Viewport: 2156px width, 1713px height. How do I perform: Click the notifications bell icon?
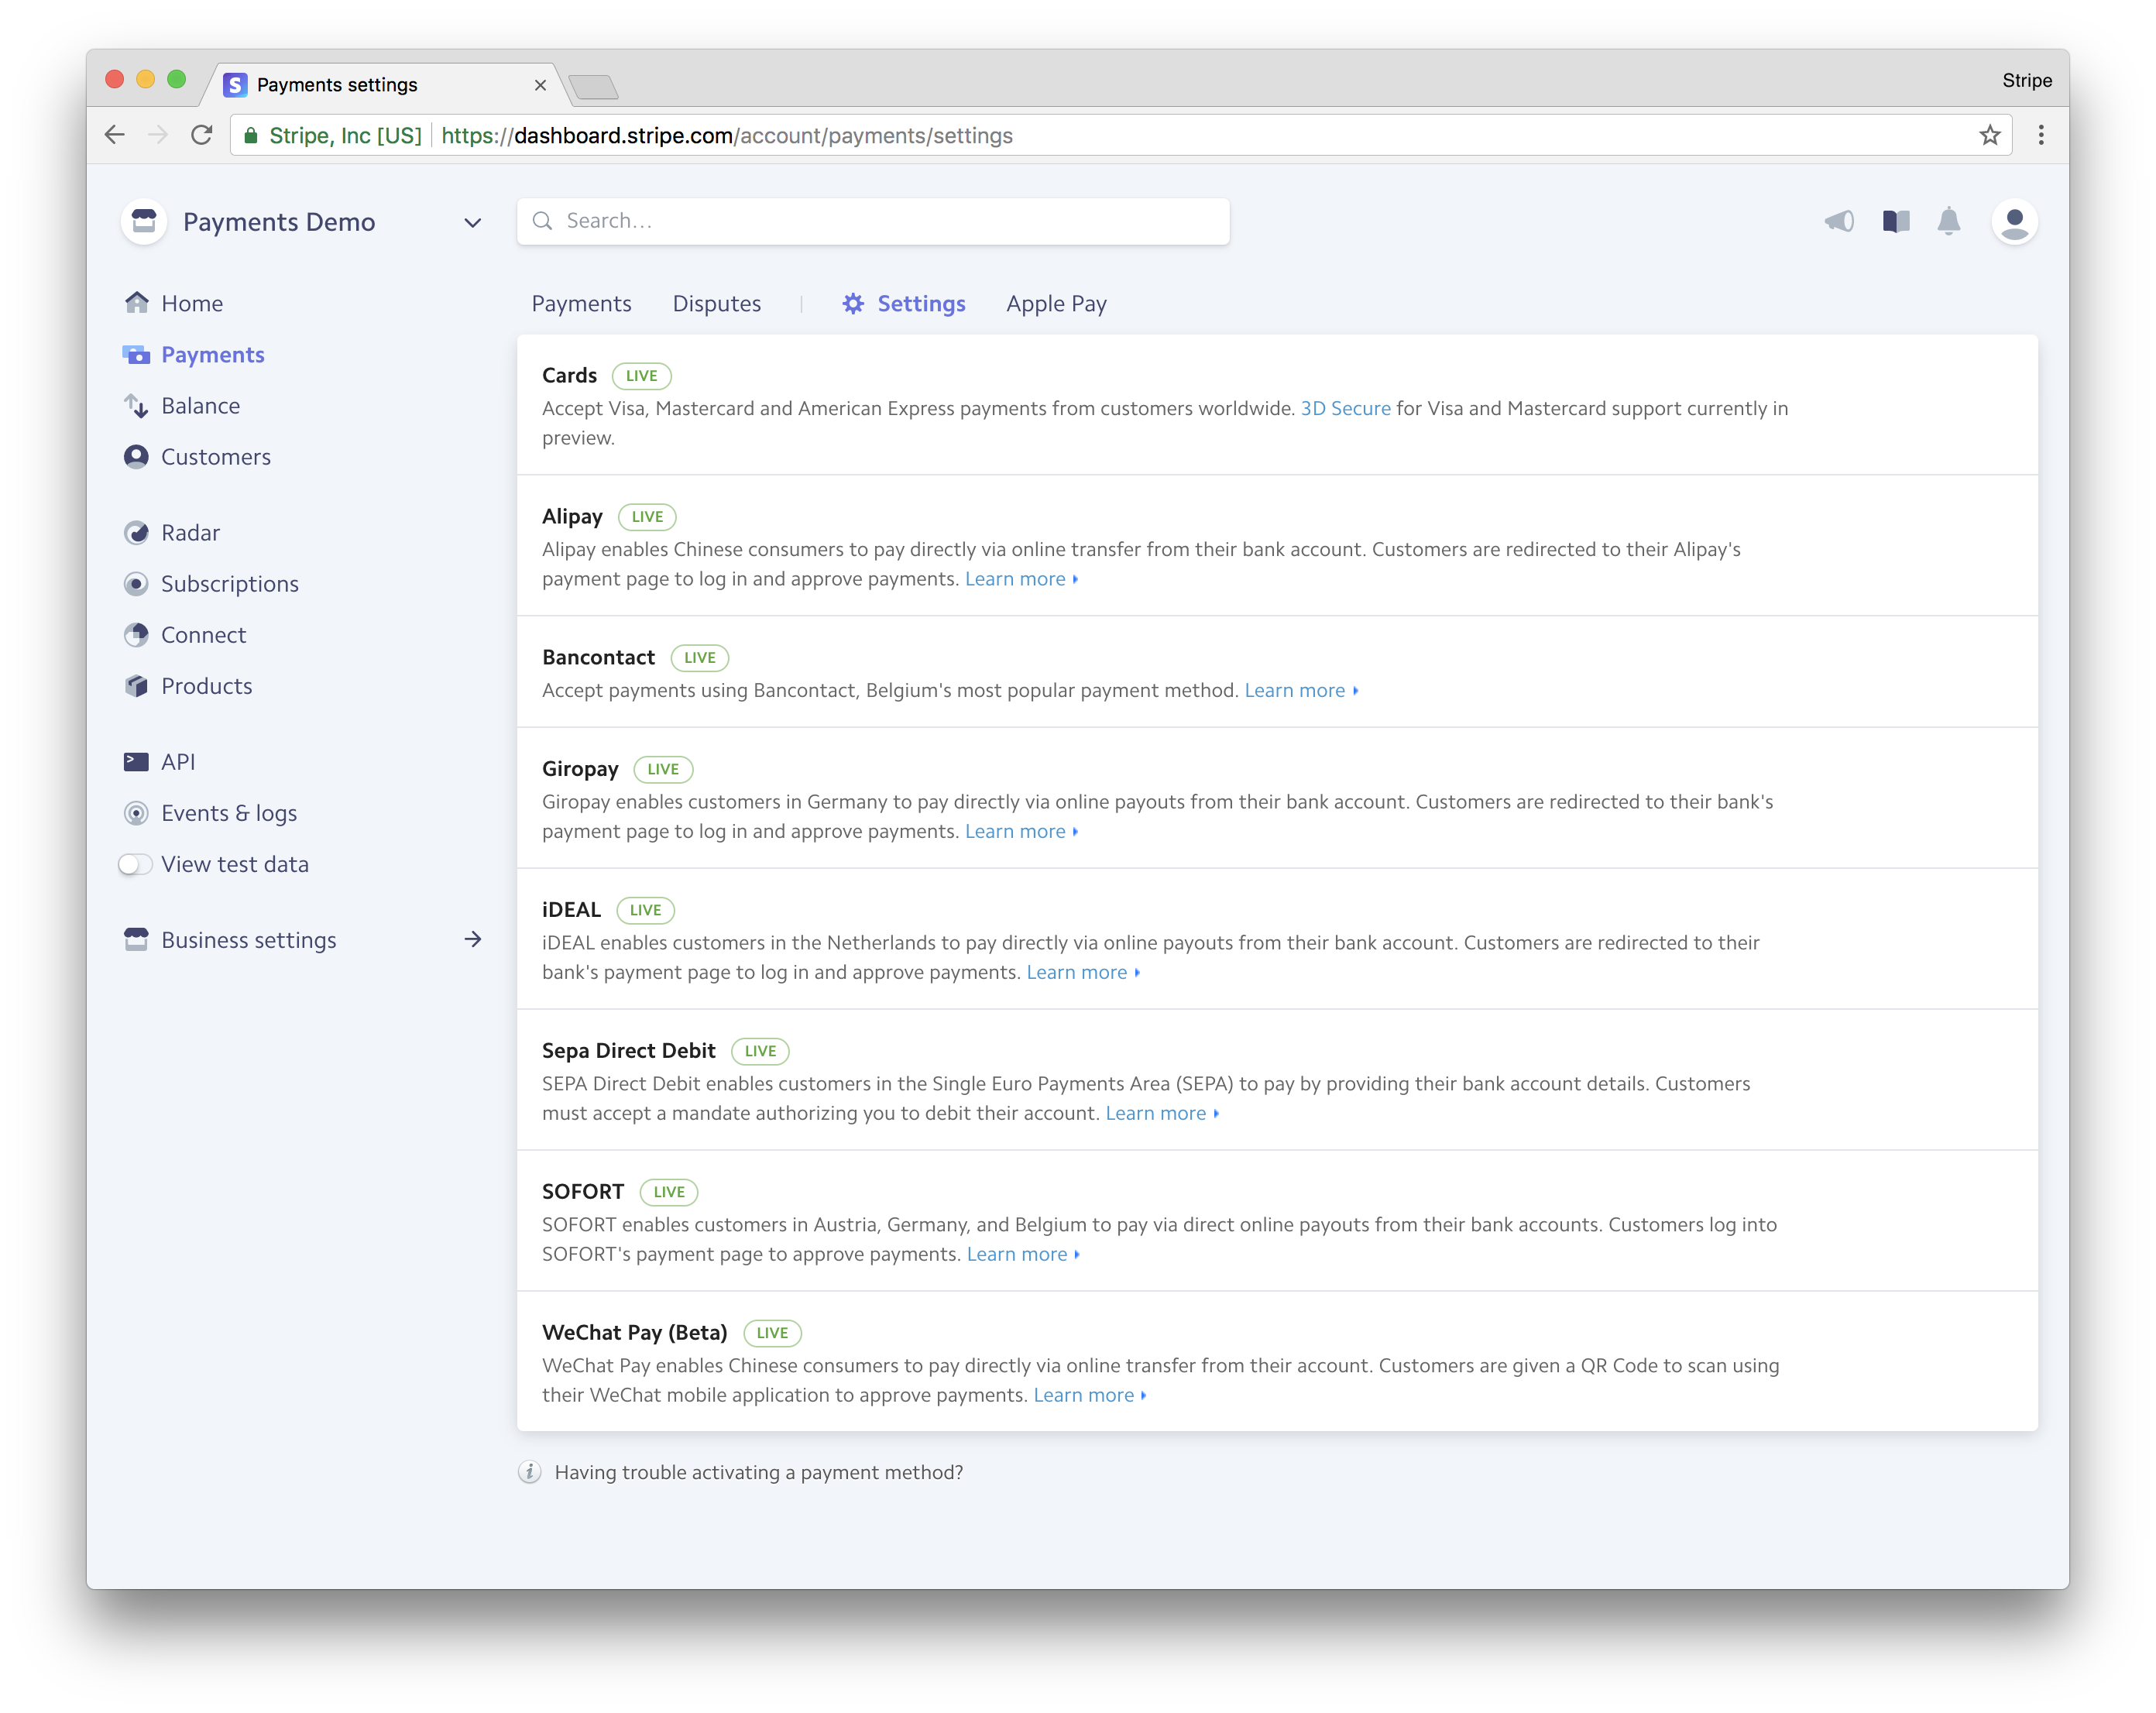[x=1948, y=221]
